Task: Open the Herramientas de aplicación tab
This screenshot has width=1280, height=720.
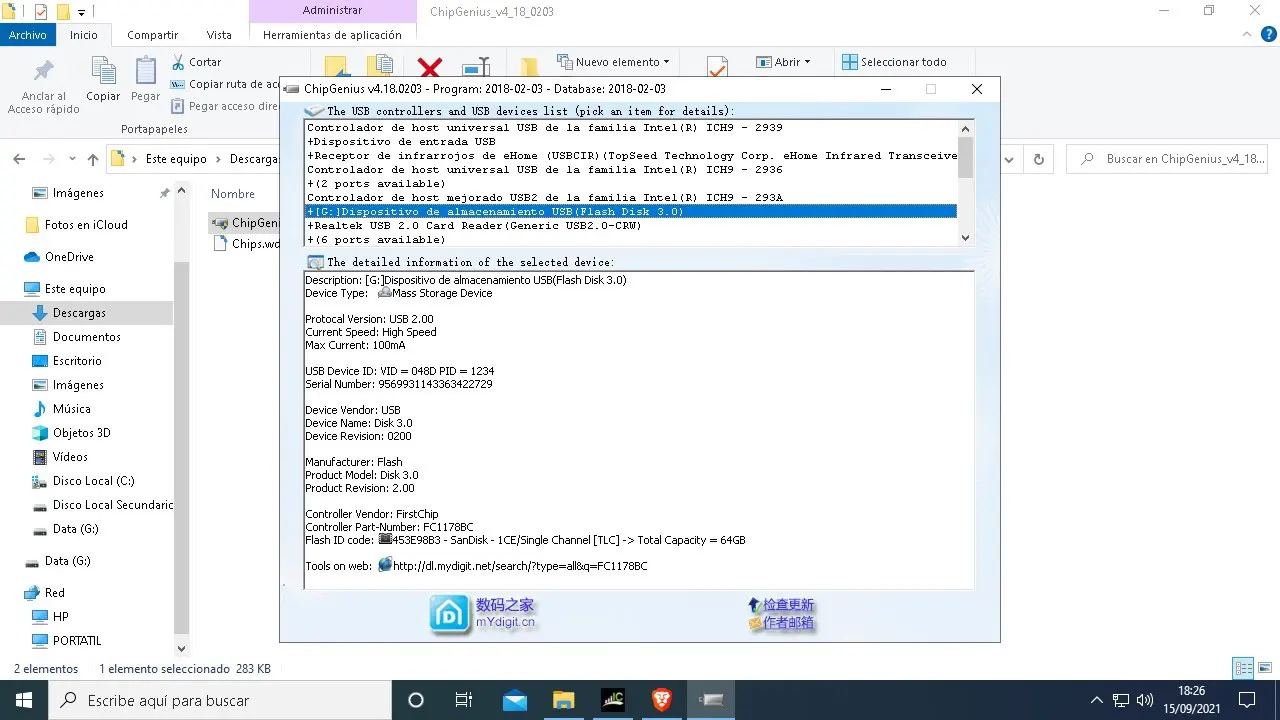Action: tap(332, 35)
